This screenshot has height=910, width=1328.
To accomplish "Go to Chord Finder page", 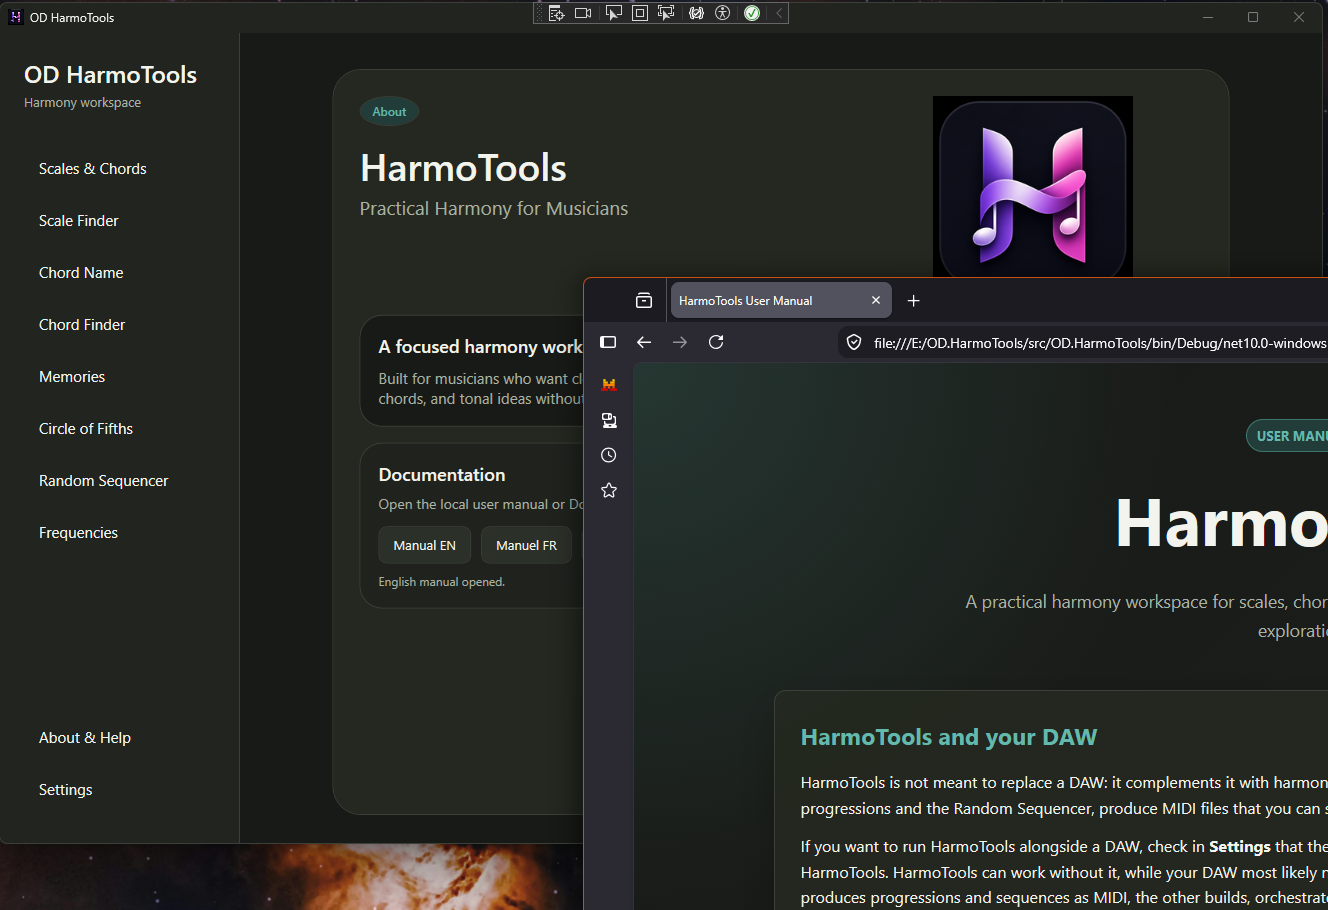I will pos(82,325).
